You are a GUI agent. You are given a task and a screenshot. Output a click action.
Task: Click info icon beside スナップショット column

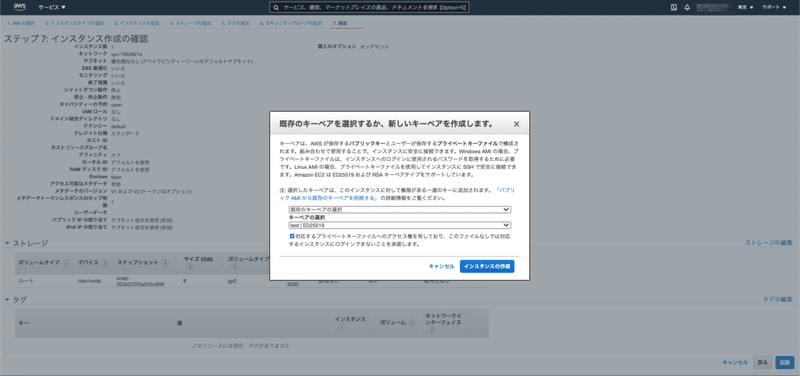[165, 263]
